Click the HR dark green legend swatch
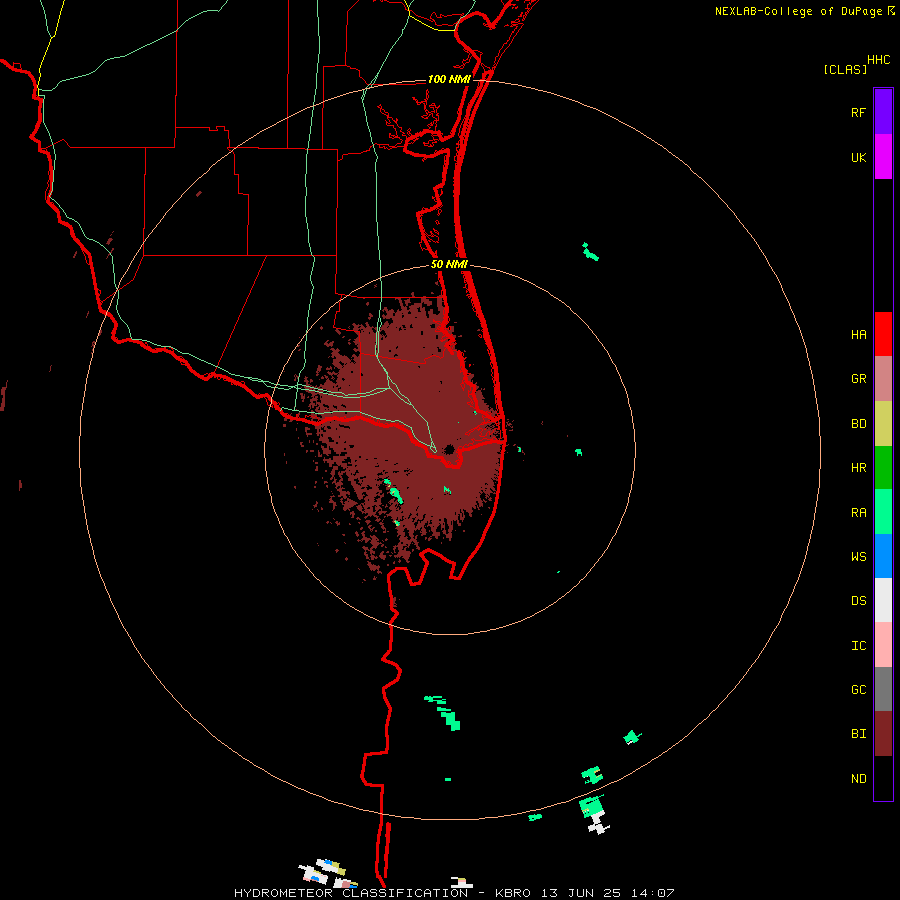 [883, 467]
